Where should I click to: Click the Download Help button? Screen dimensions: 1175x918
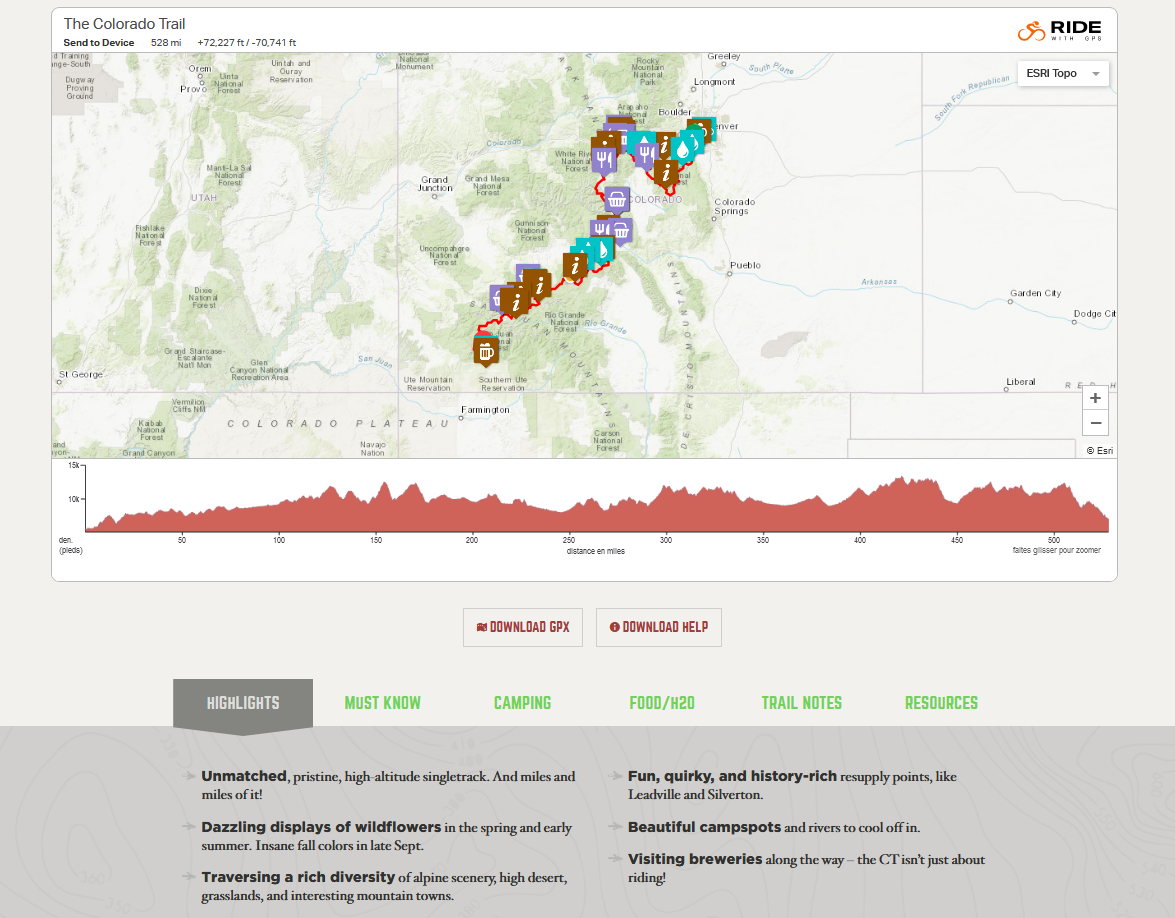pyautogui.click(x=658, y=627)
